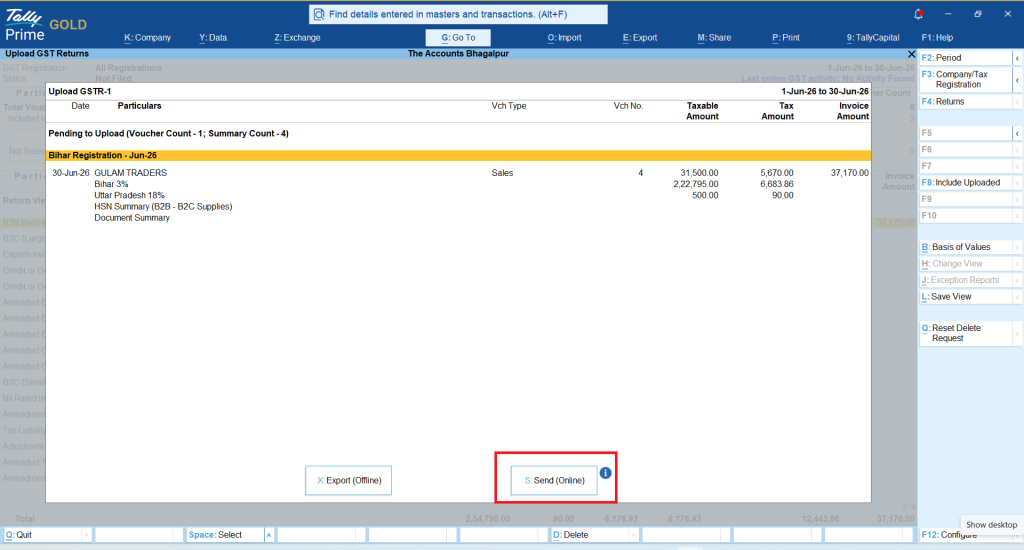
Task: Open the 9: TallyCapital menu
Action: coord(872,38)
